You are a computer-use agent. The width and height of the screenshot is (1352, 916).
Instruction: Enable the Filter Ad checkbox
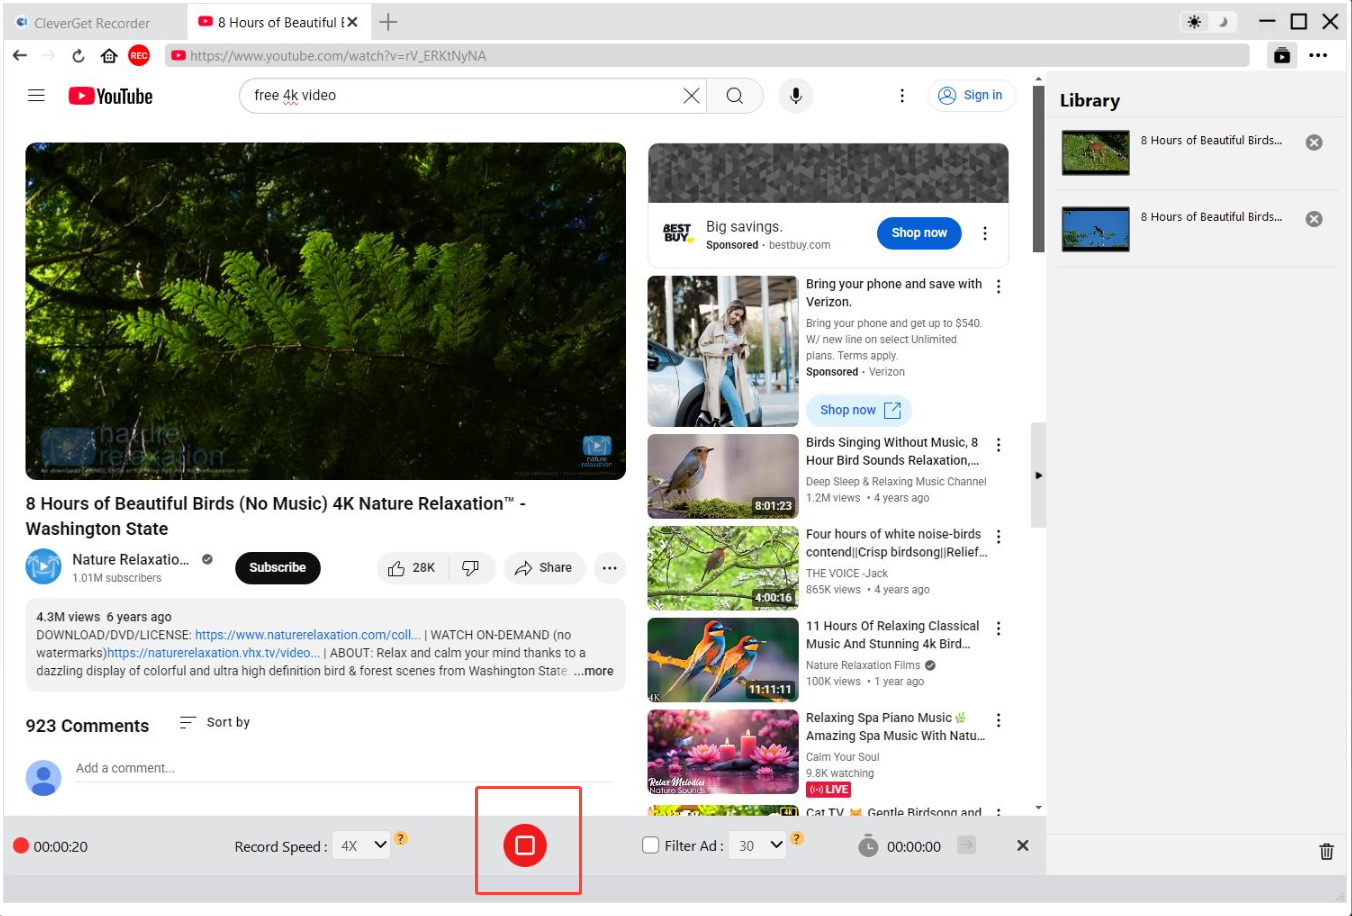click(650, 845)
